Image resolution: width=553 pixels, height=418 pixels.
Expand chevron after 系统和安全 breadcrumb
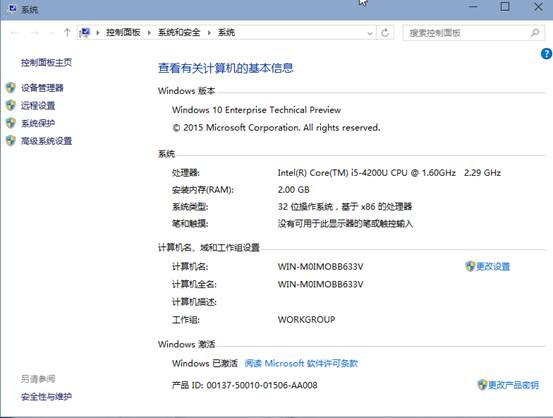click(209, 33)
